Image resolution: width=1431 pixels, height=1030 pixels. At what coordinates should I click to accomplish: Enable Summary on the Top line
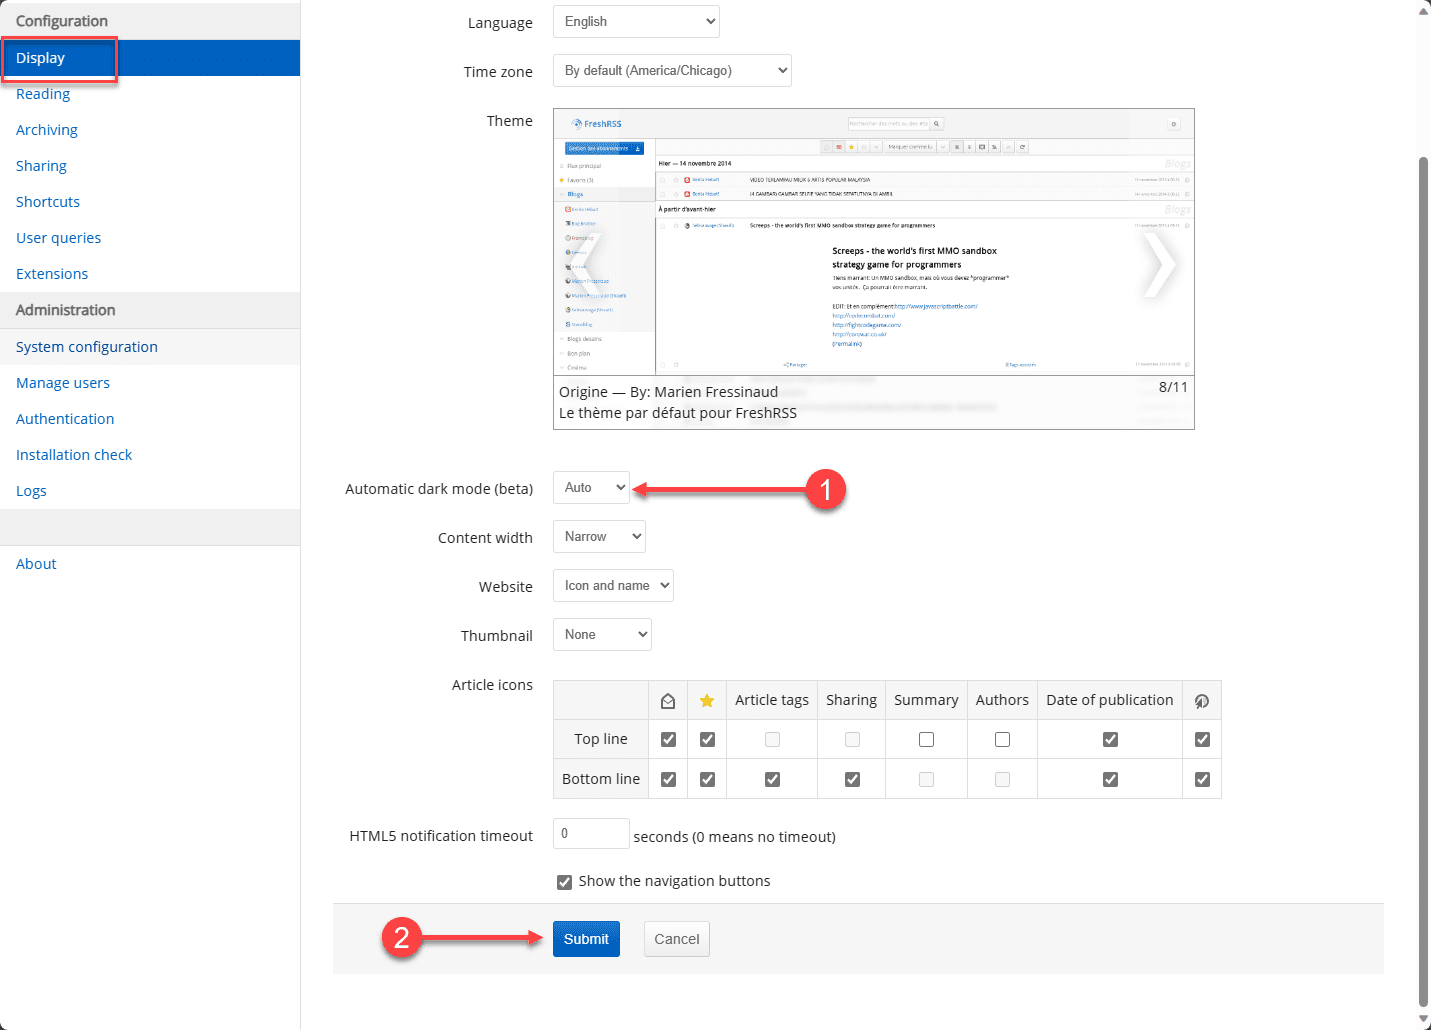coord(926,740)
